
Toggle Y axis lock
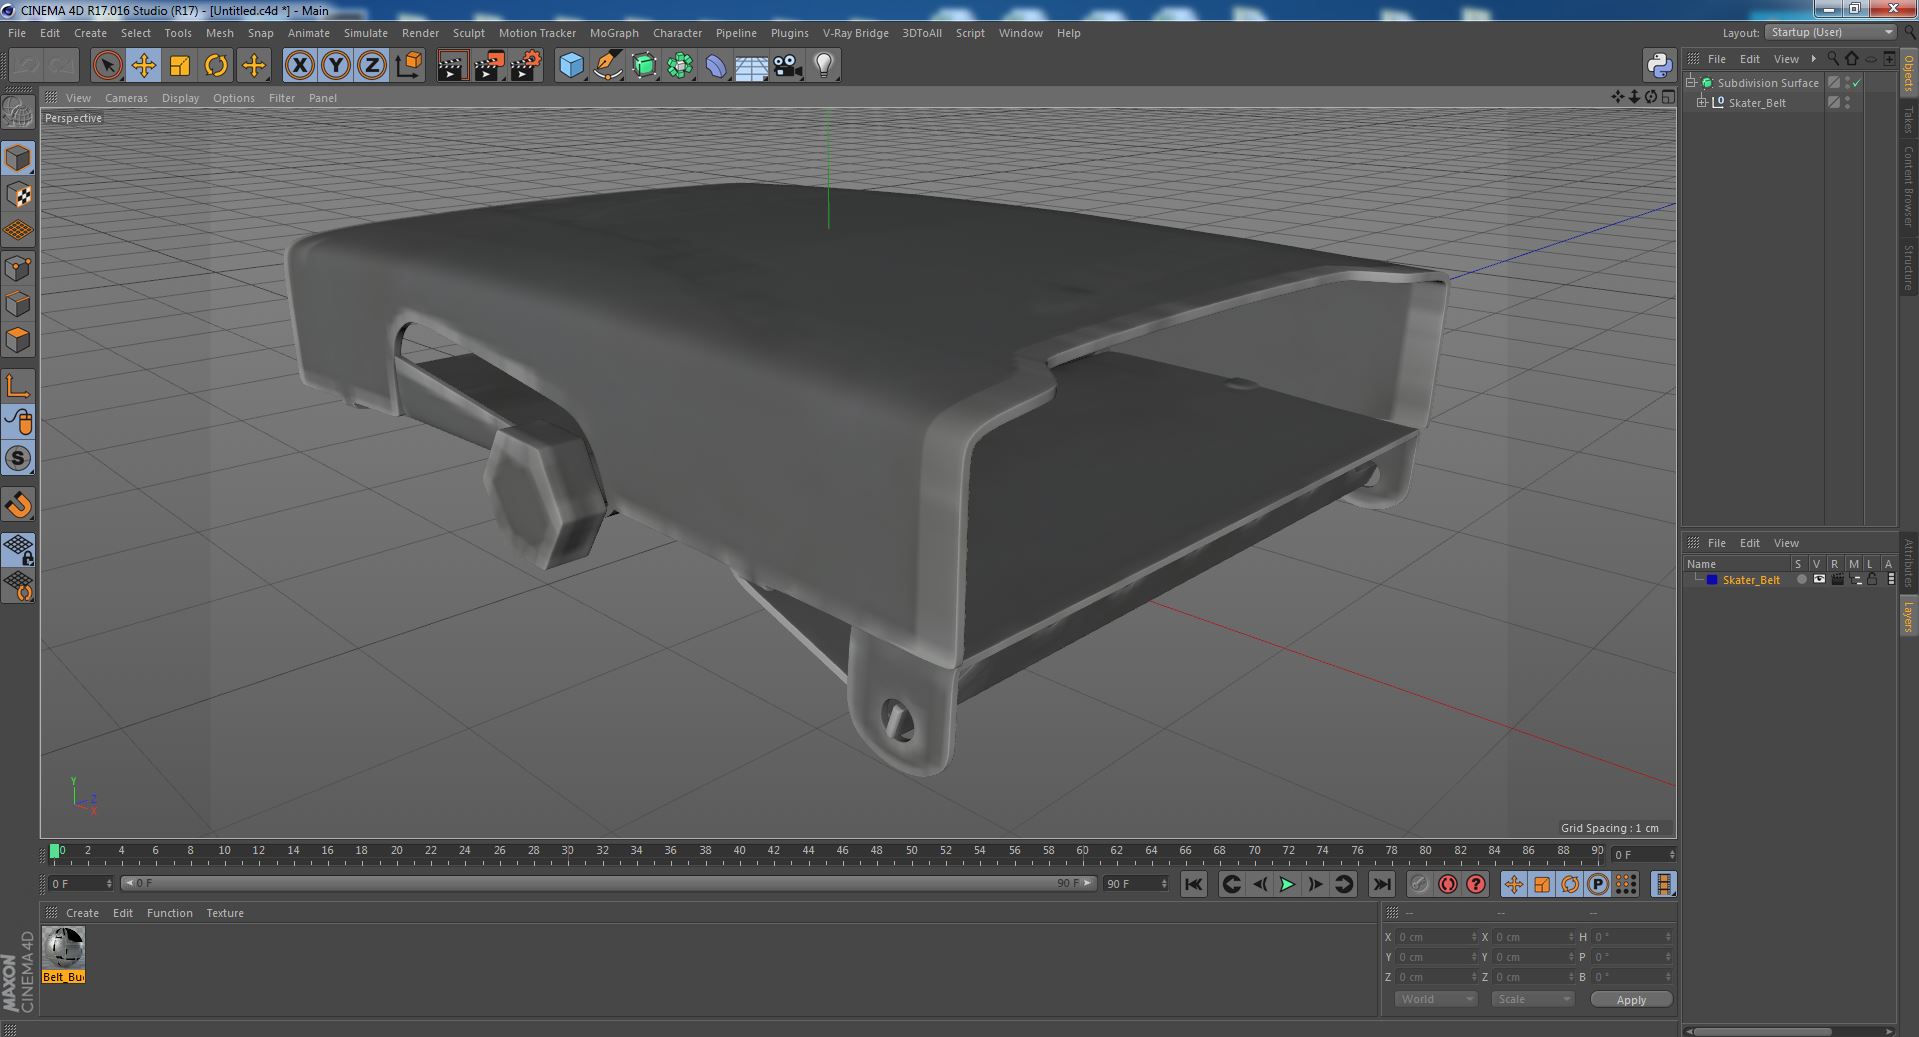336,66
